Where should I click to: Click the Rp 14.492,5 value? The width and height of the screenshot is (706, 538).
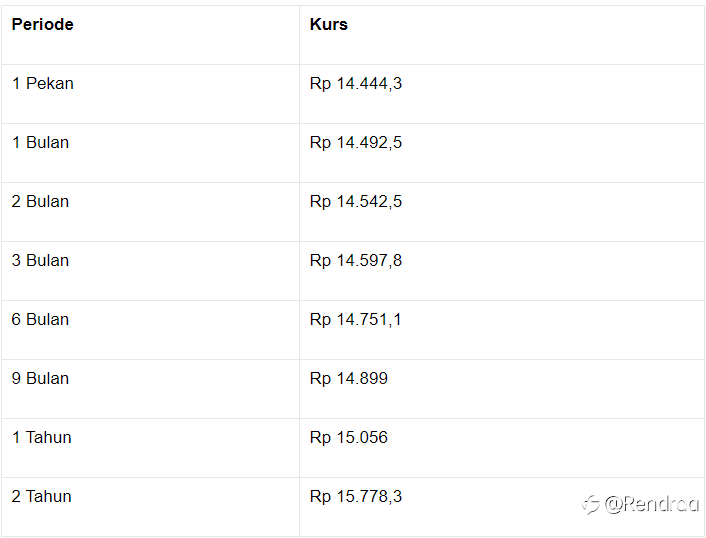coord(356,143)
